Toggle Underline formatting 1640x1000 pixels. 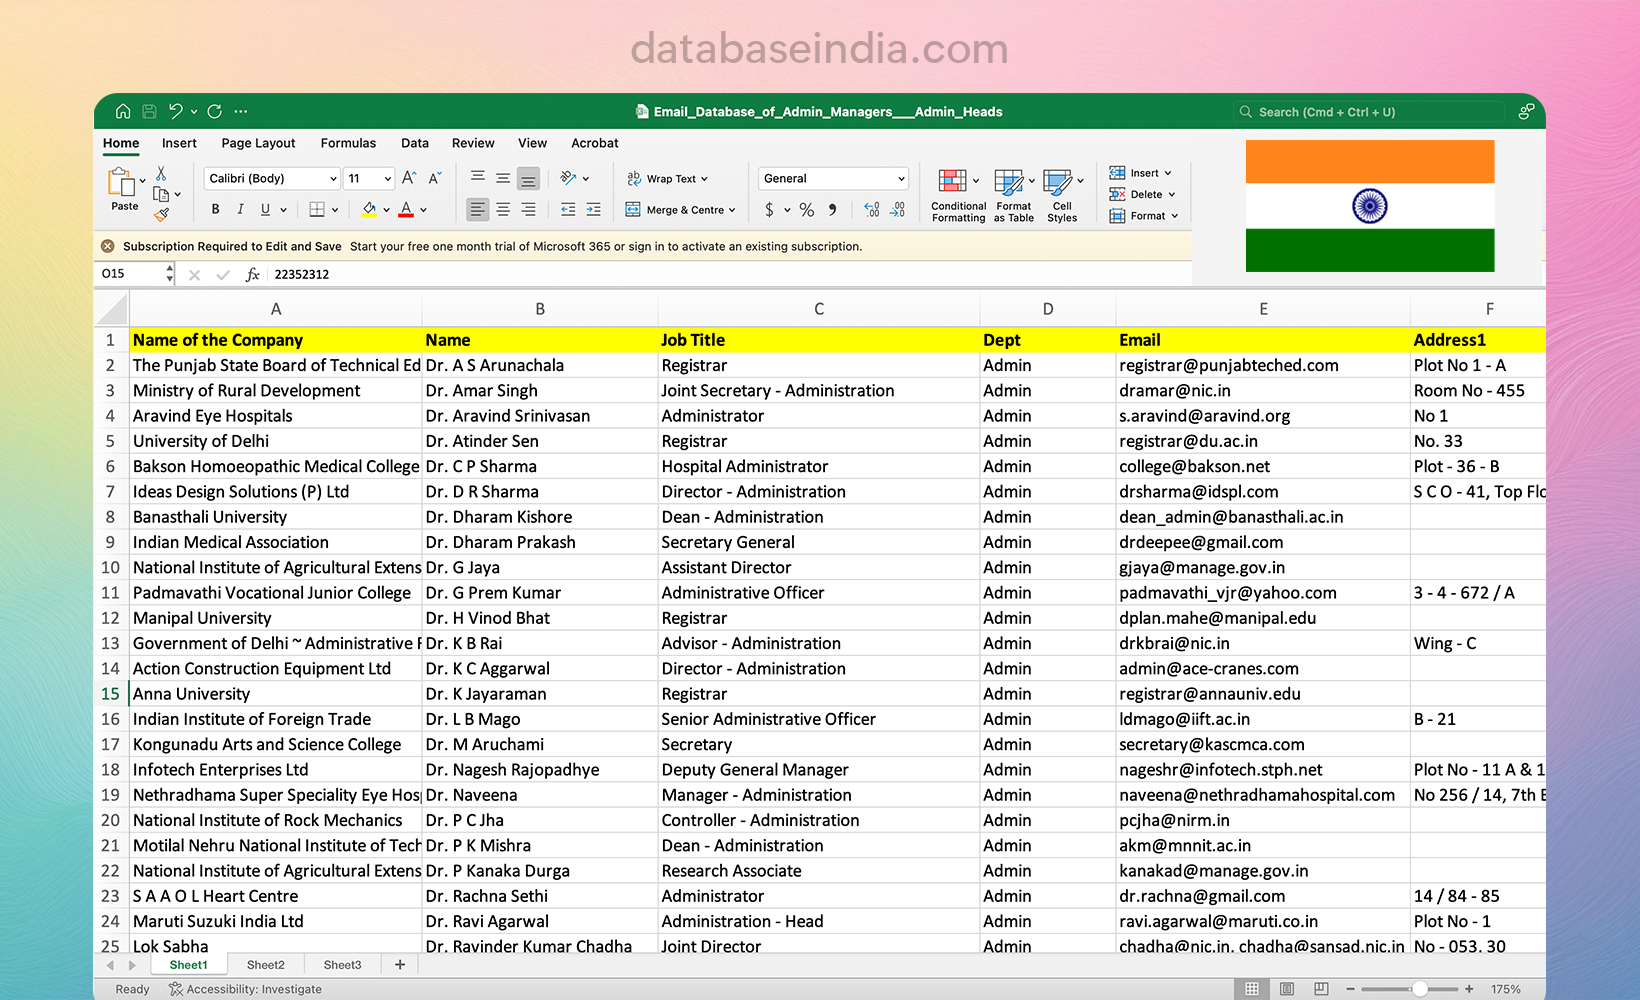[265, 209]
